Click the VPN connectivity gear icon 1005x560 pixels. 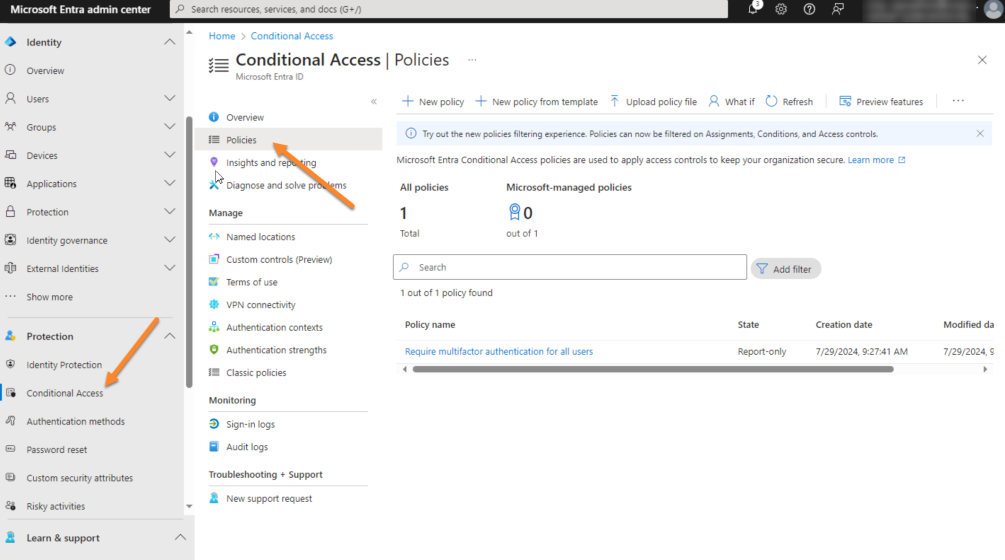tap(214, 304)
